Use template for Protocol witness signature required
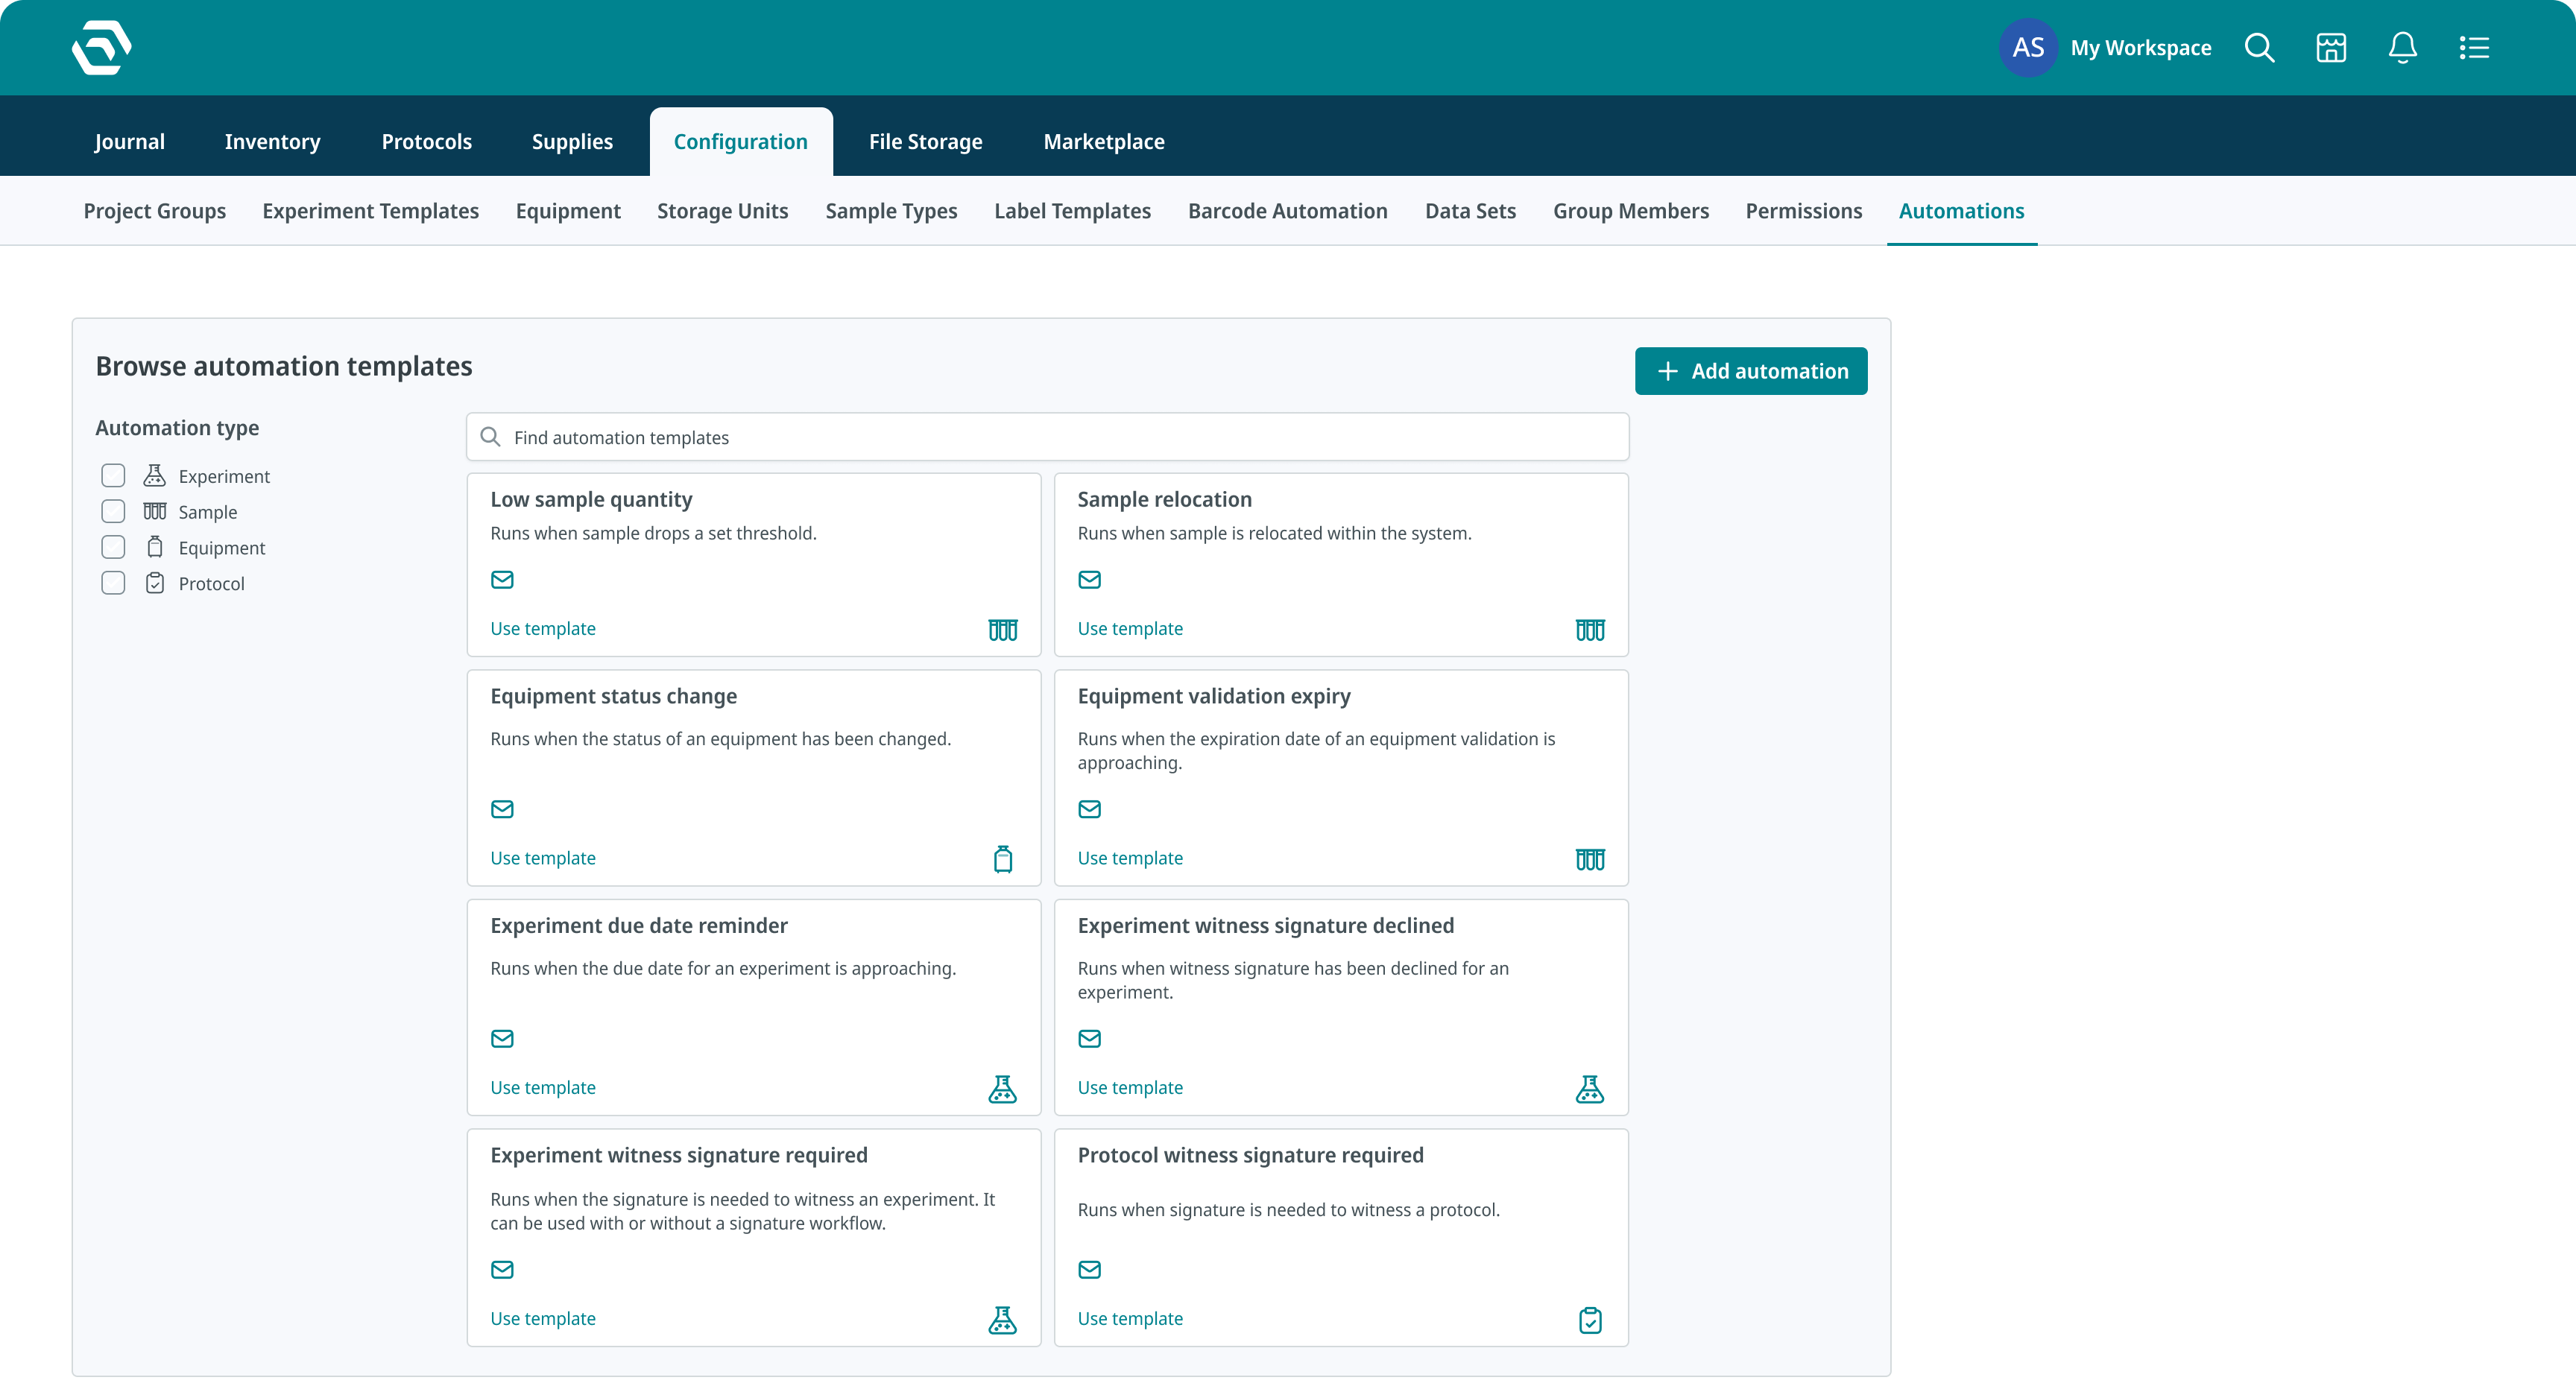This screenshot has width=2576, height=1389. [x=1130, y=1319]
